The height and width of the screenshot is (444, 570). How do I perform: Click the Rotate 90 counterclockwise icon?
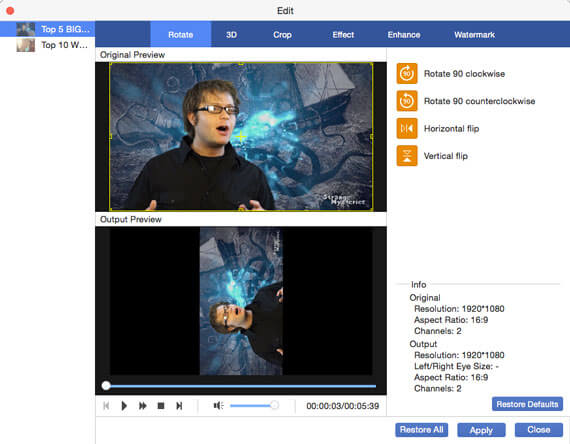pyautogui.click(x=407, y=101)
